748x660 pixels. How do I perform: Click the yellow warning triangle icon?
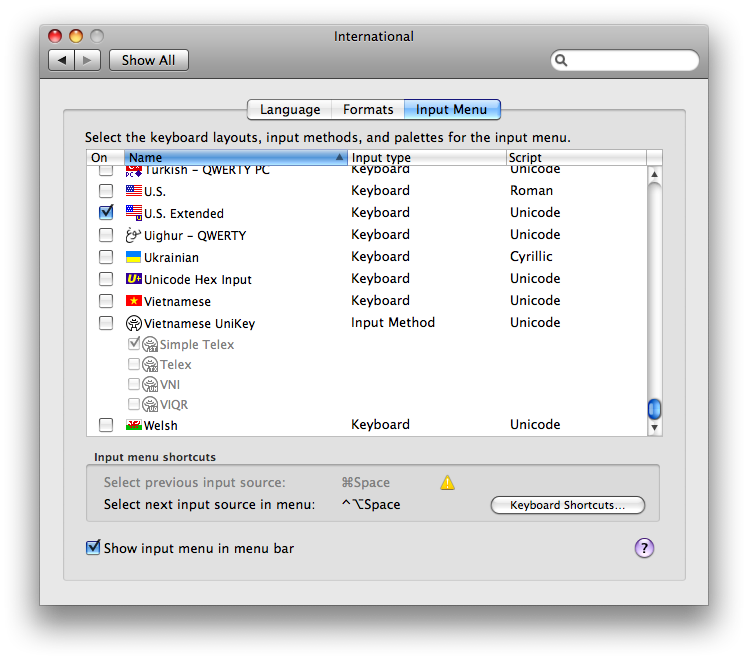447,483
